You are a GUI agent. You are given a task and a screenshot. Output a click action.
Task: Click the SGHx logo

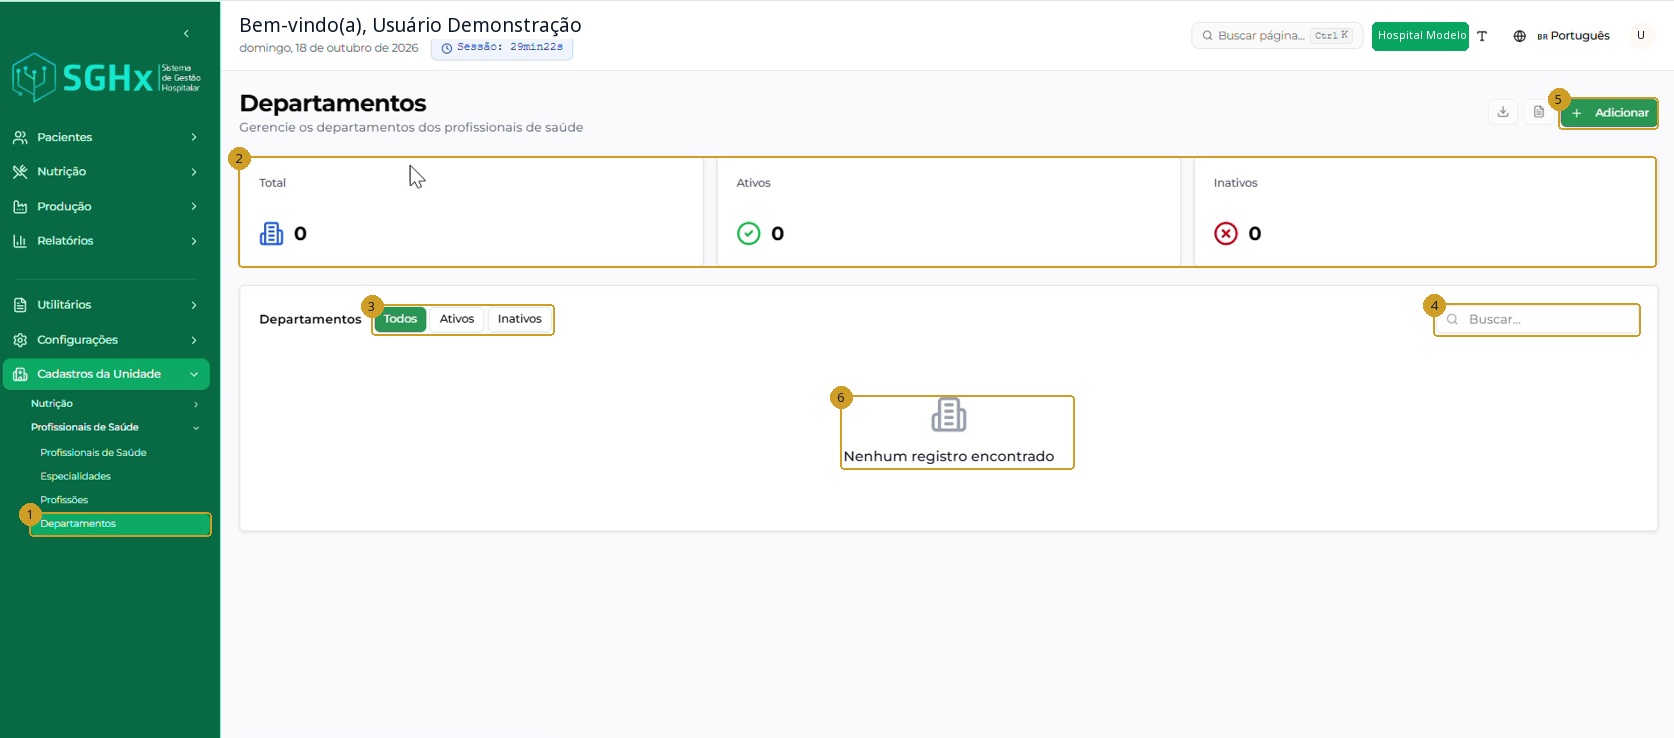pos(106,78)
